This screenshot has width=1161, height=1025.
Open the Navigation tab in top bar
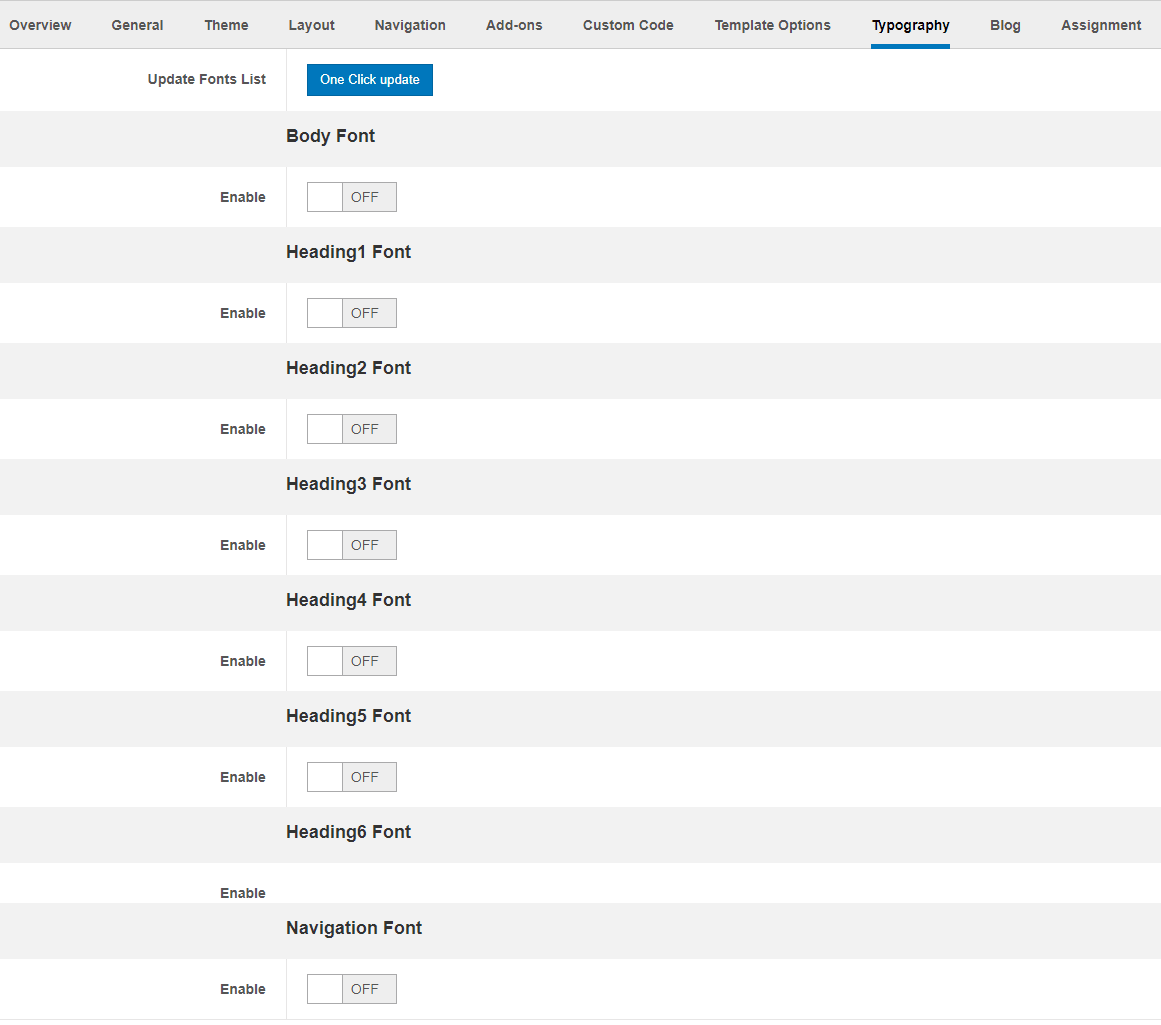pyautogui.click(x=410, y=25)
